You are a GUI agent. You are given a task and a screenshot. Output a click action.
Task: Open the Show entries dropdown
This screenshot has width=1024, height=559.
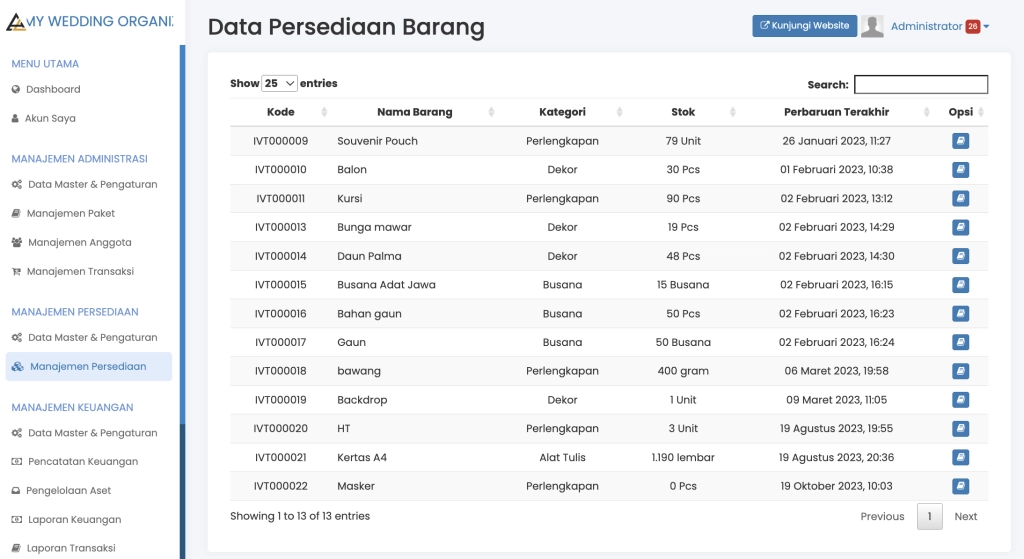(280, 84)
